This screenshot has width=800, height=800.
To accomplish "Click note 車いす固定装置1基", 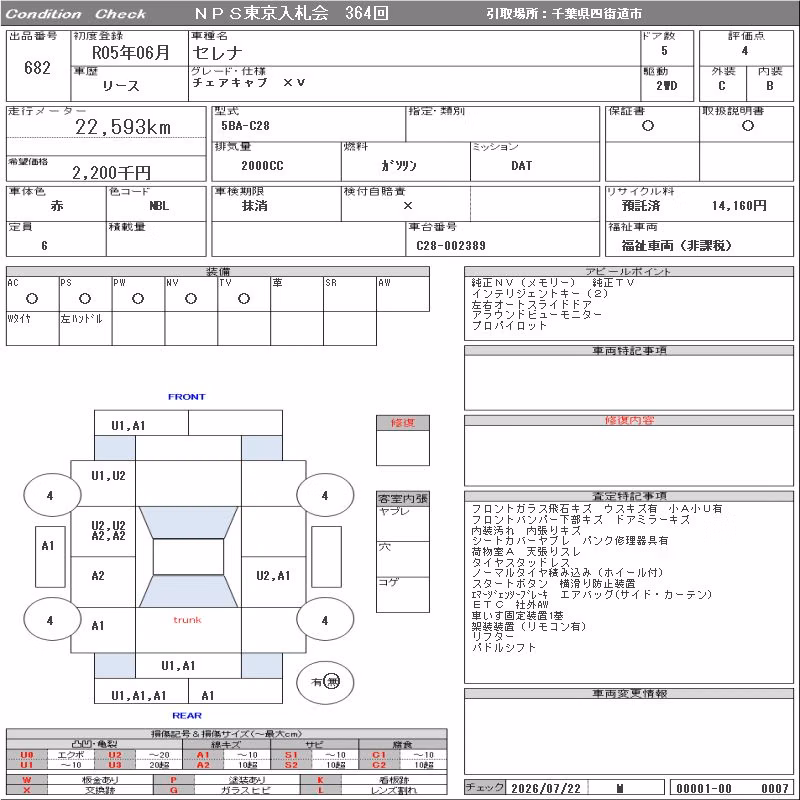I will click(517, 616).
